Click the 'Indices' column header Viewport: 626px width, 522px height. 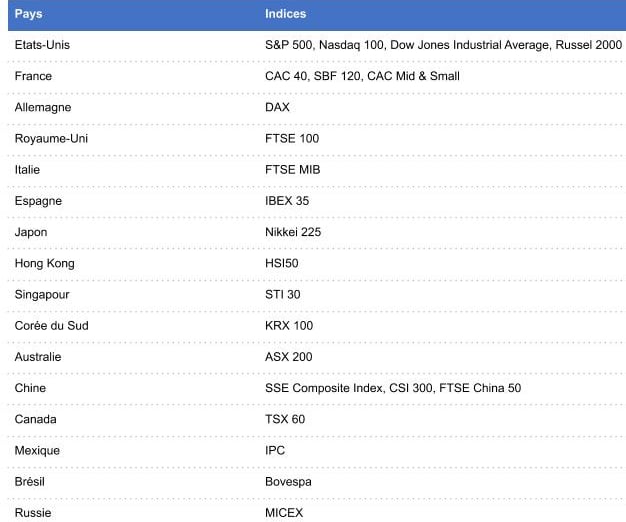[285, 14]
